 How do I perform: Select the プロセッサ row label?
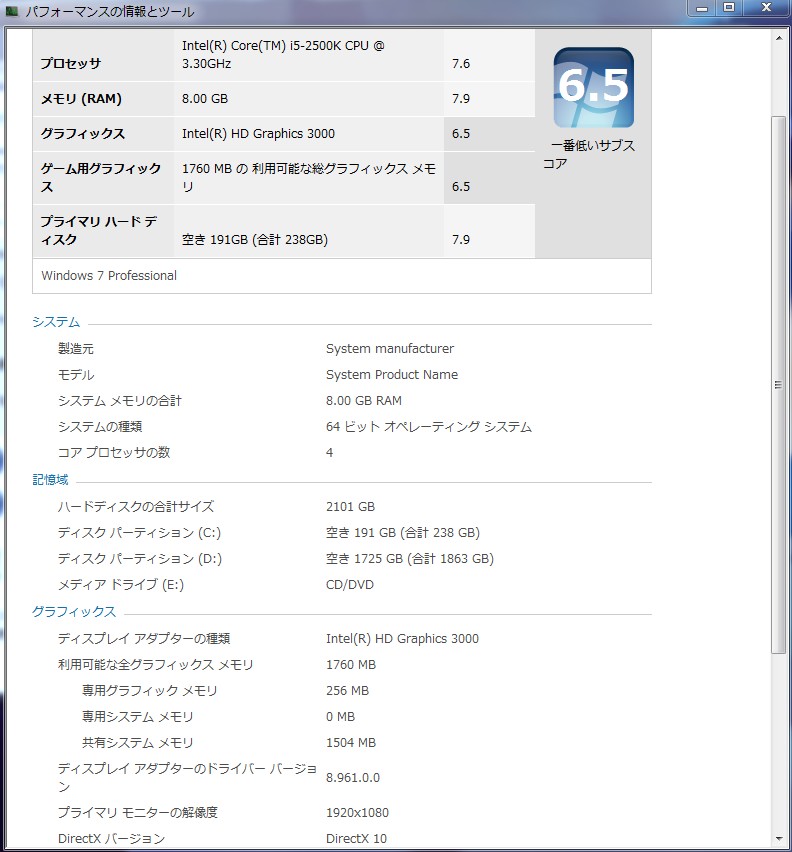(71, 64)
